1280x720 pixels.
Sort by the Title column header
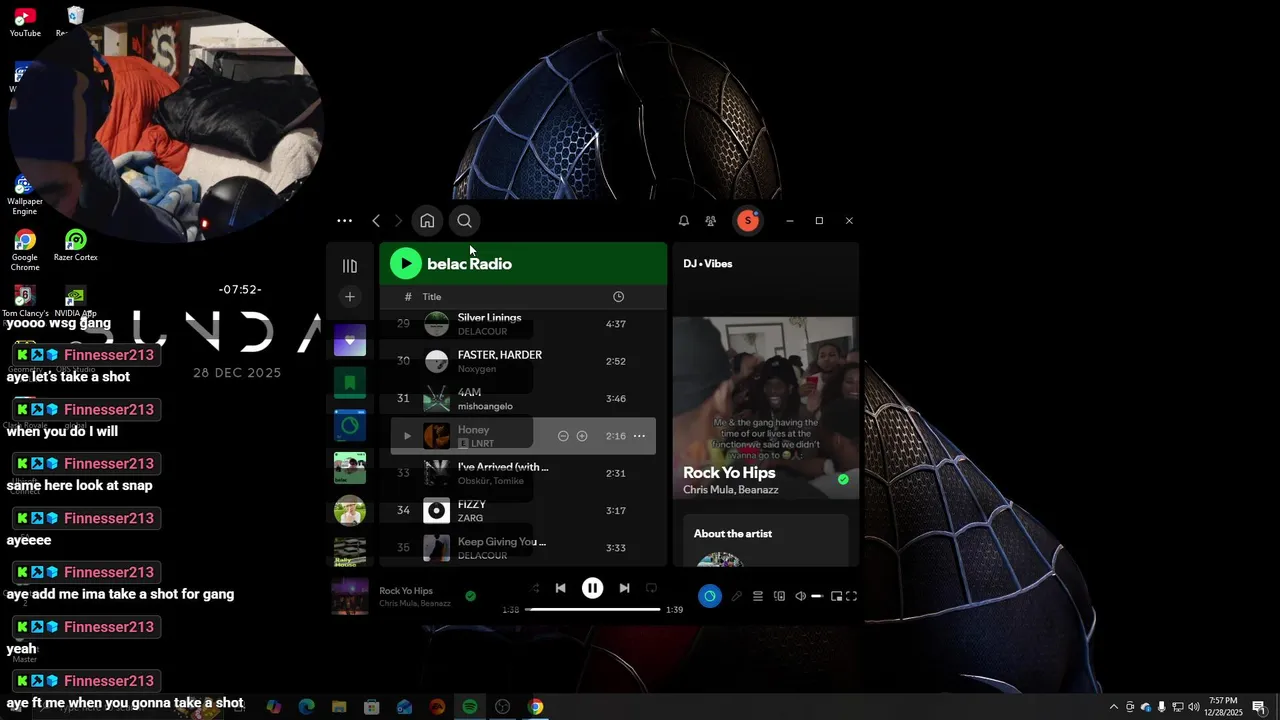click(x=432, y=297)
